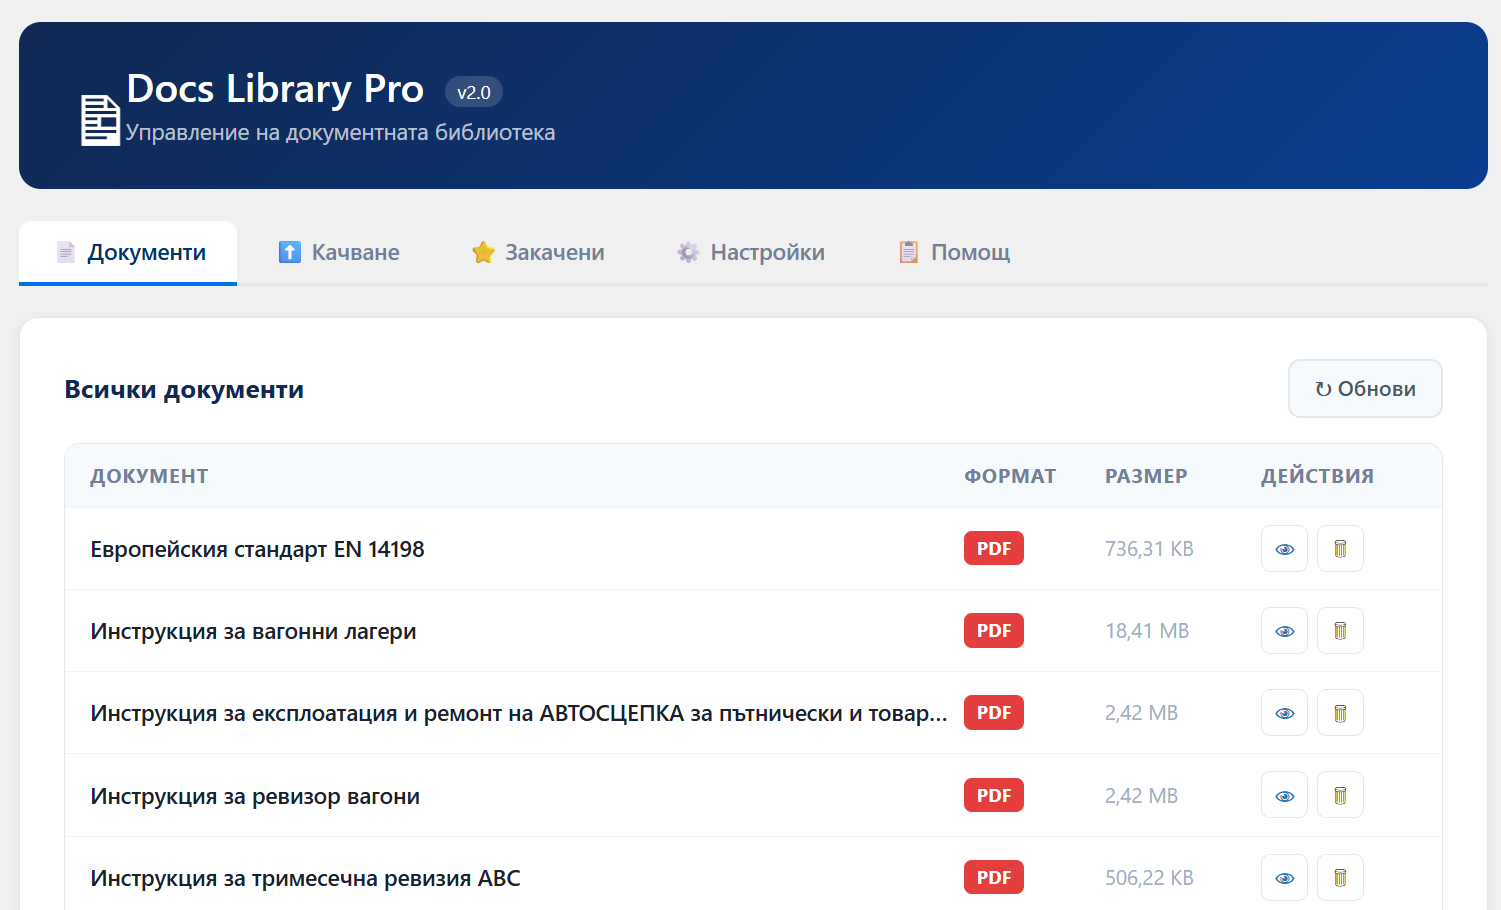The image size is (1501, 910).
Task: Click the 2,42 MB size for ревизор вагони
Action: click(1141, 796)
